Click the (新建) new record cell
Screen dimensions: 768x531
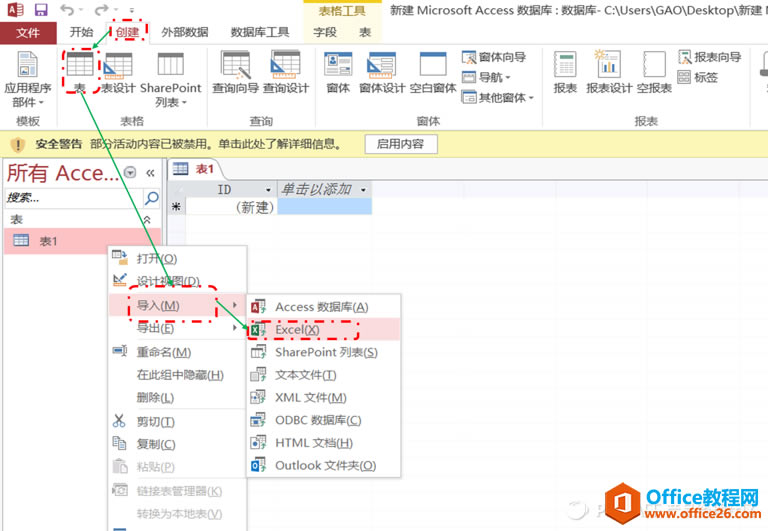(x=232, y=207)
